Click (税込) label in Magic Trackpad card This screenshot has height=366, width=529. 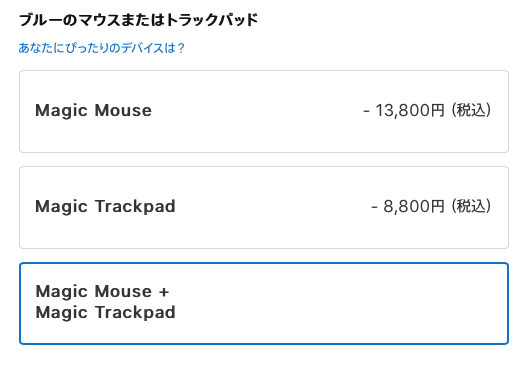pyautogui.click(x=471, y=206)
